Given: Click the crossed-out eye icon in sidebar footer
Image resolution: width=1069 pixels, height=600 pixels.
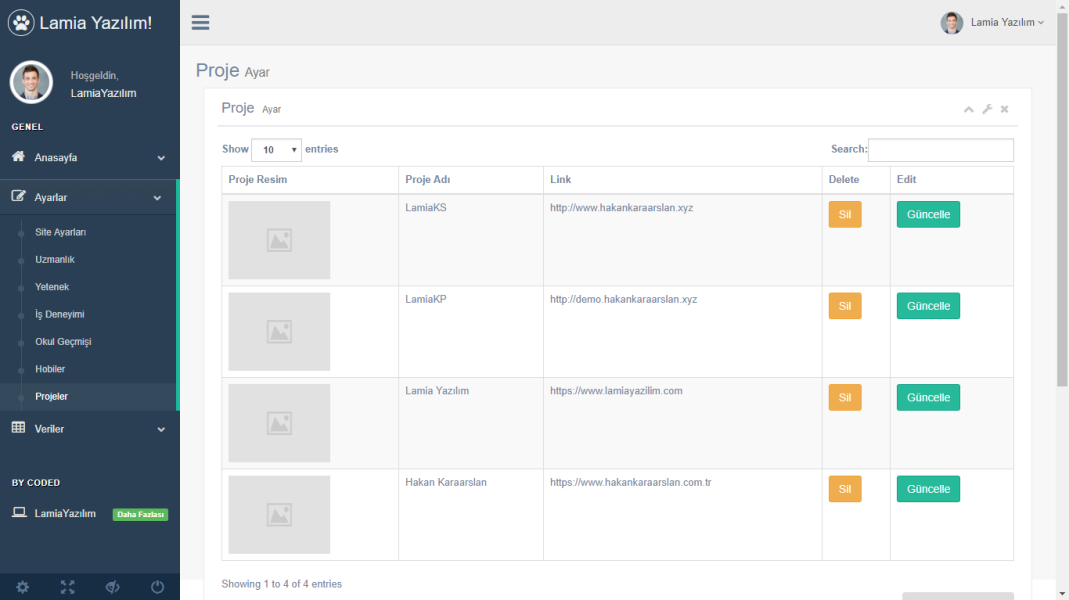Looking at the screenshot, I should coord(112,587).
